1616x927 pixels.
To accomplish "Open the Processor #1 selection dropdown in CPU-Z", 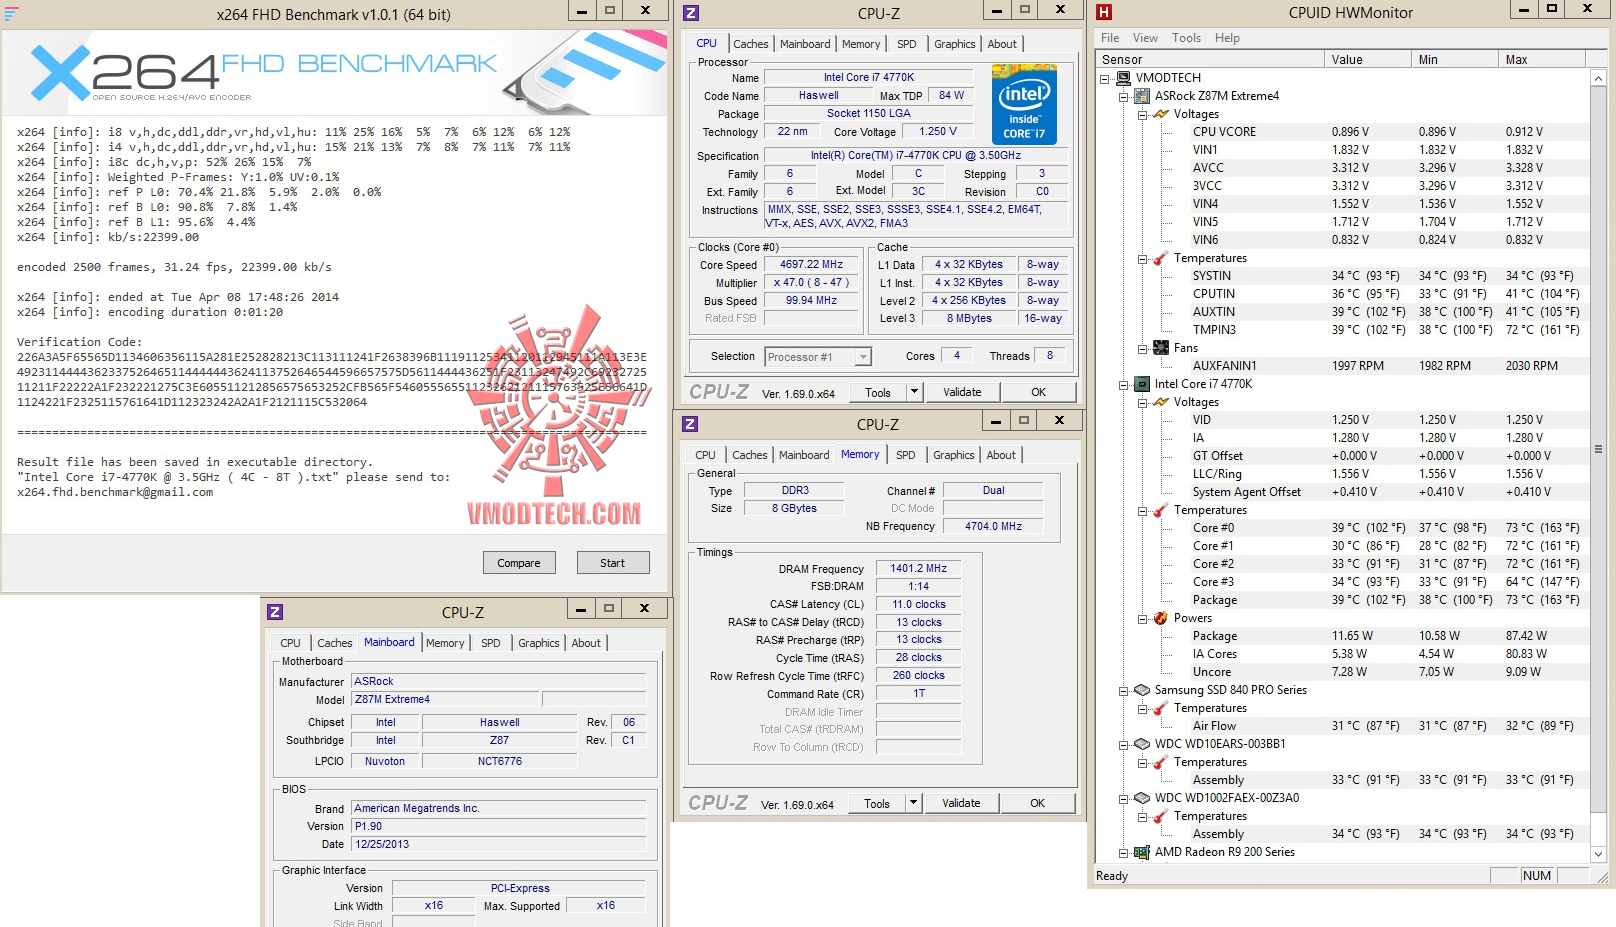I will point(863,357).
